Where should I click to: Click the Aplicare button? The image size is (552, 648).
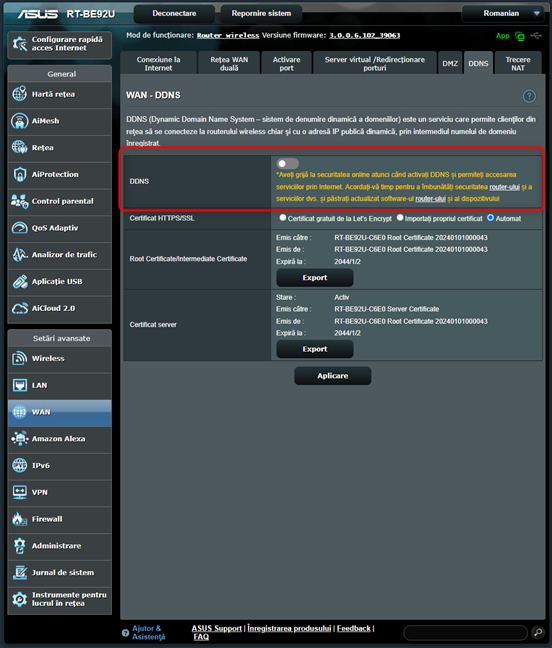click(333, 376)
